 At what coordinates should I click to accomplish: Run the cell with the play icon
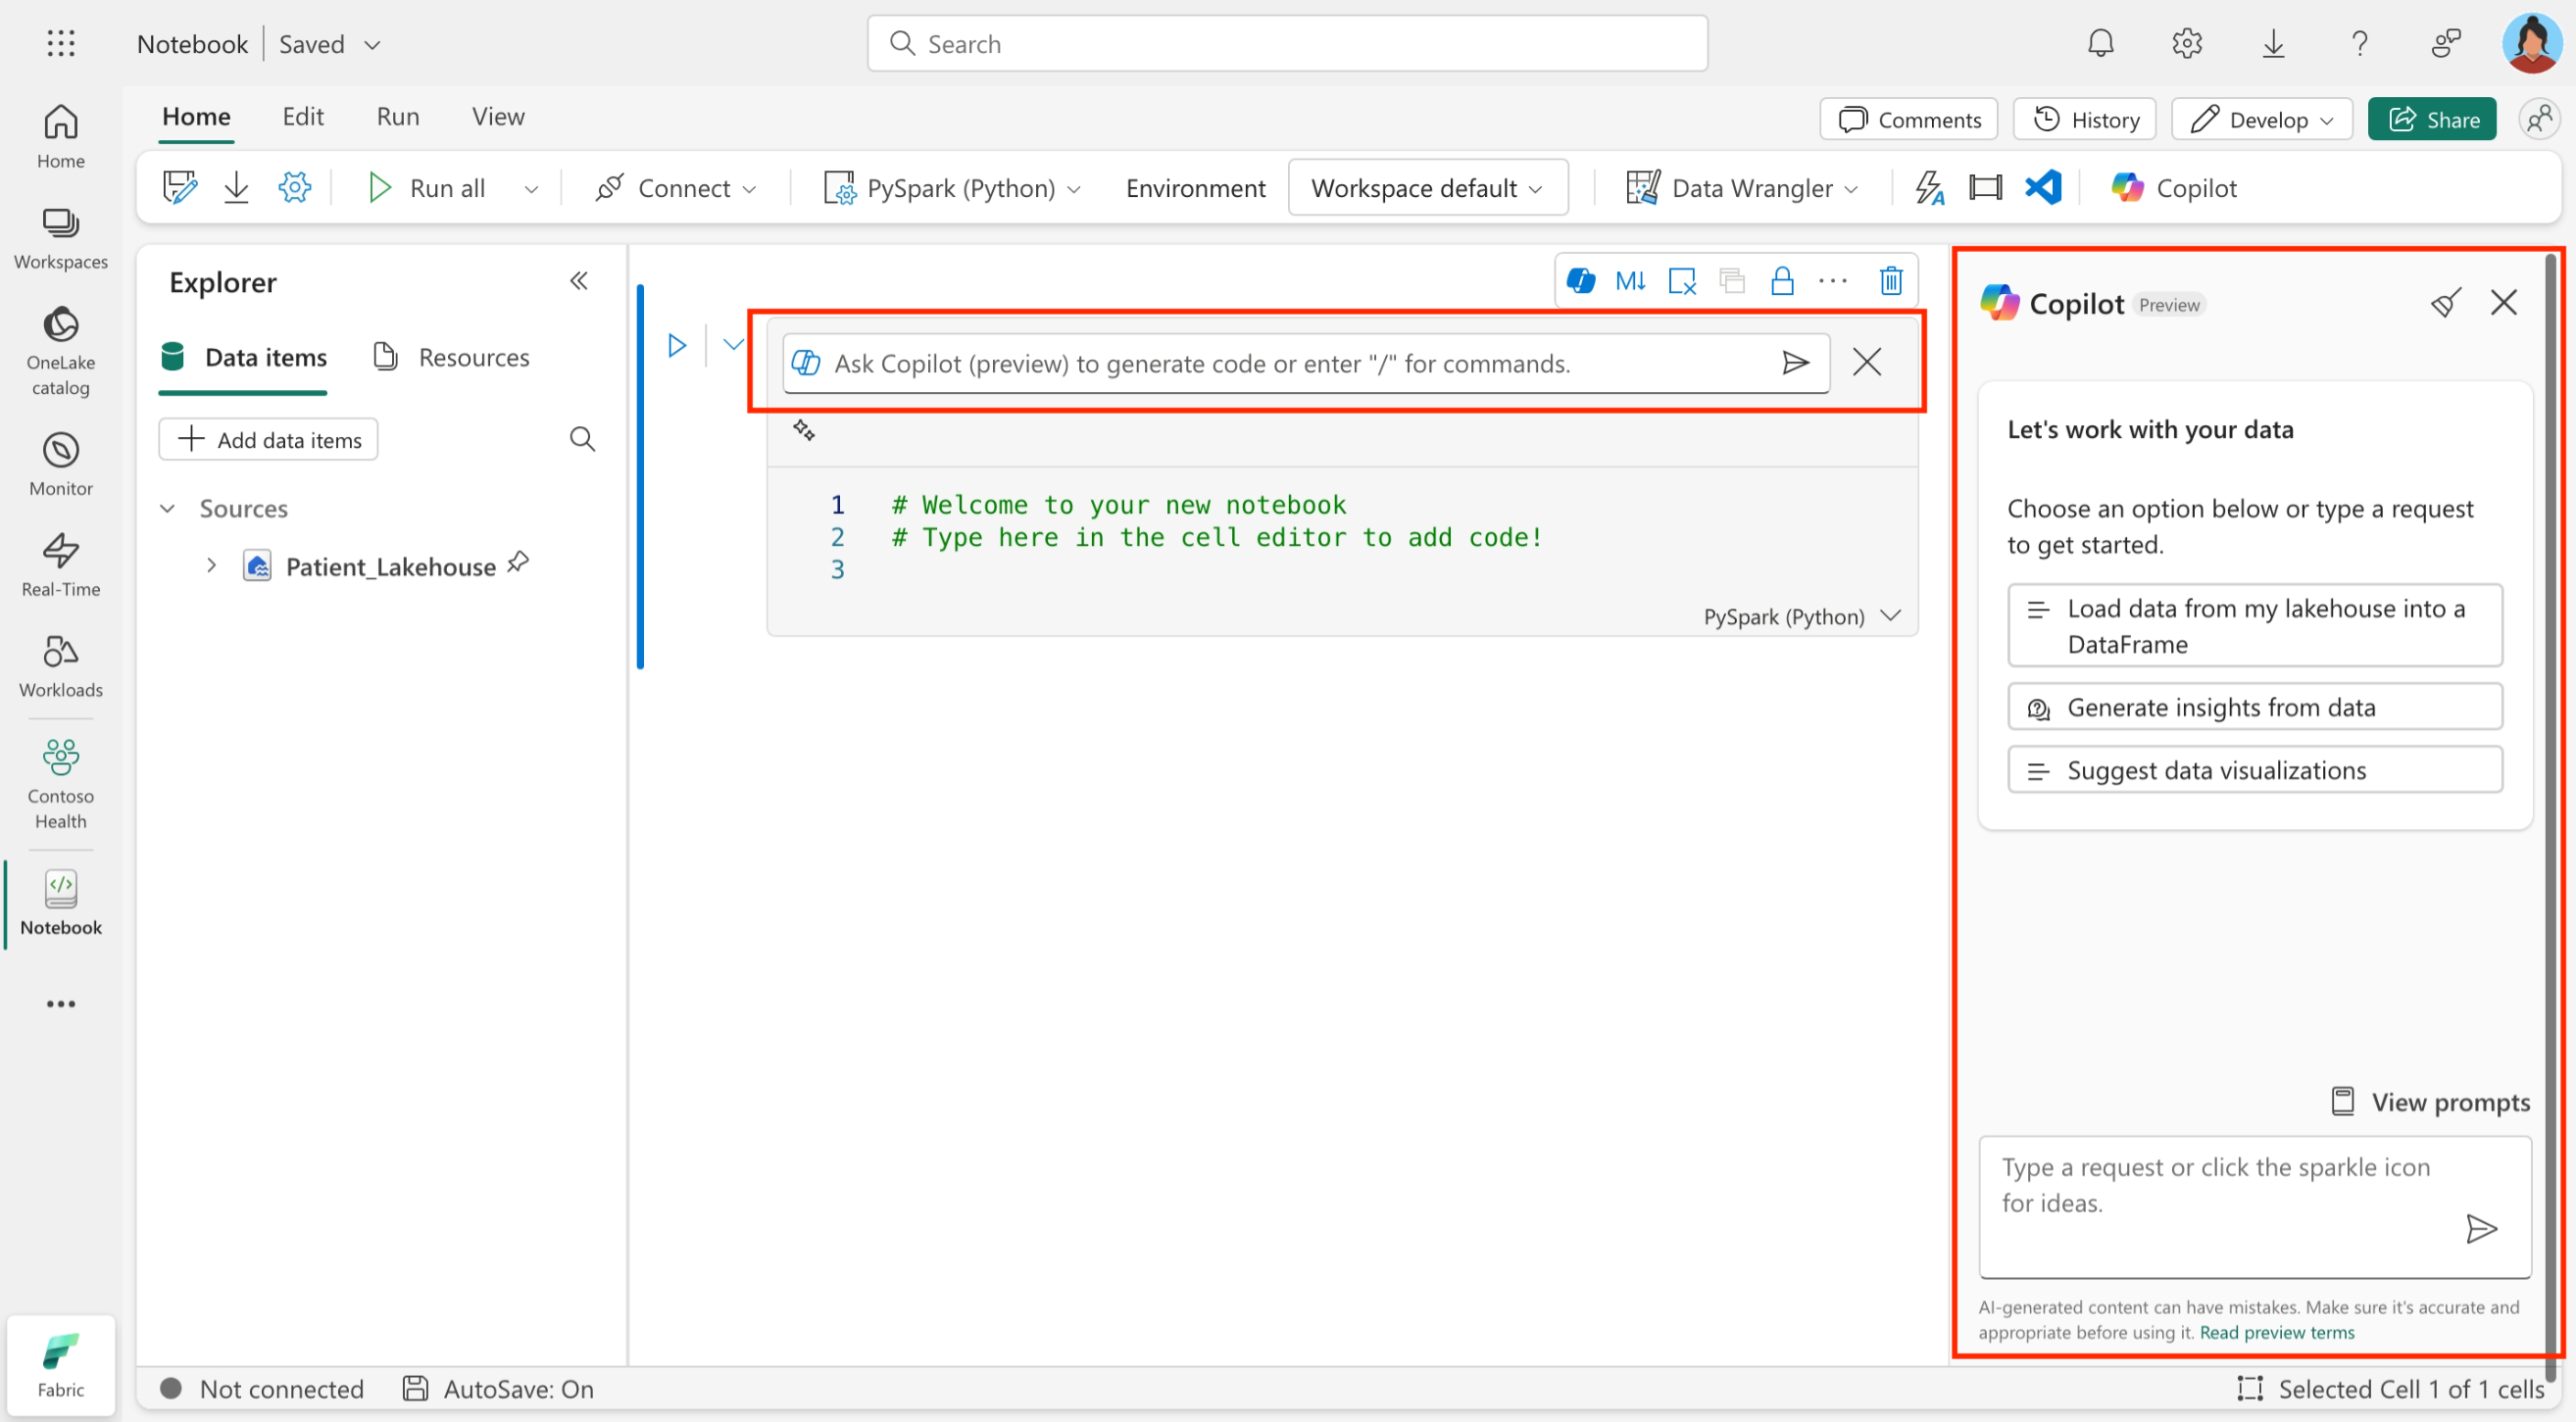tap(677, 346)
